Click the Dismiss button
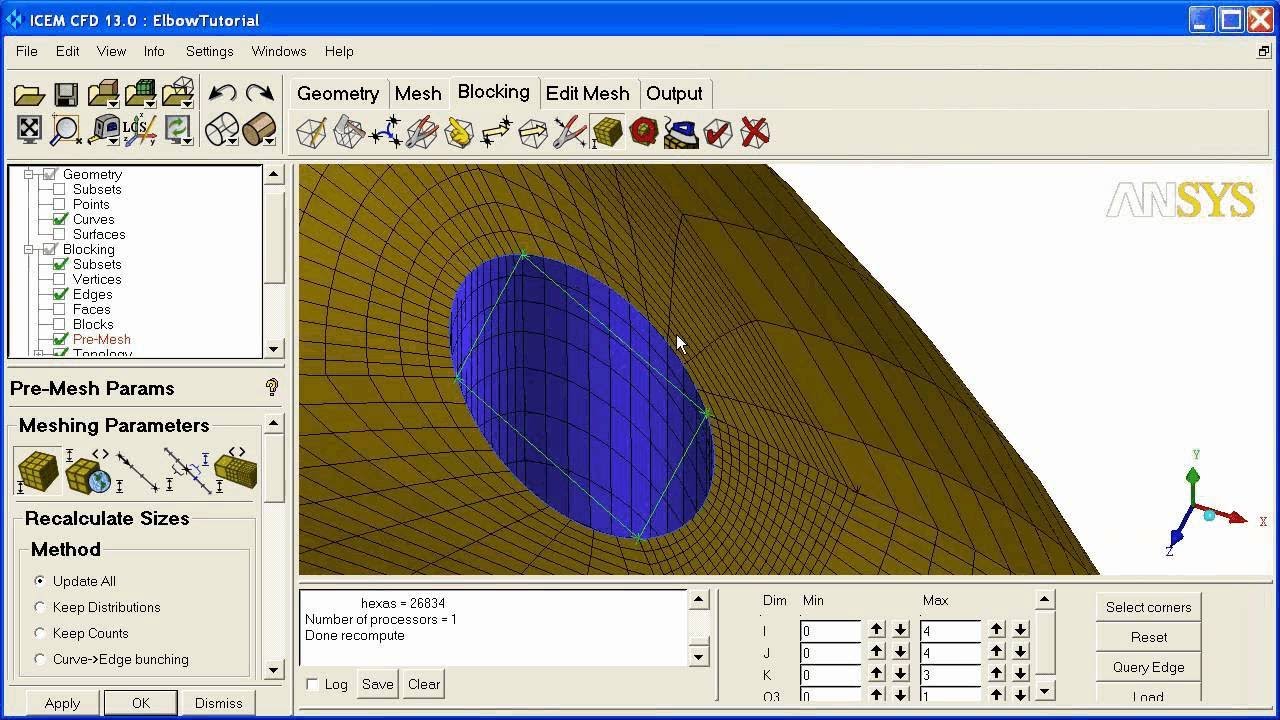1280x720 pixels. click(218, 703)
